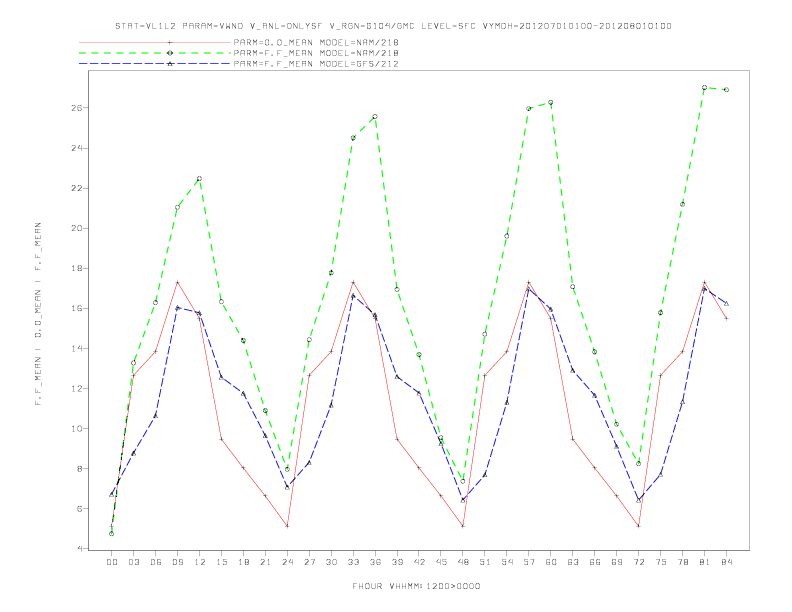Click x-axis forecast hour label 09
The height and width of the screenshot is (612, 792).
coord(177,562)
